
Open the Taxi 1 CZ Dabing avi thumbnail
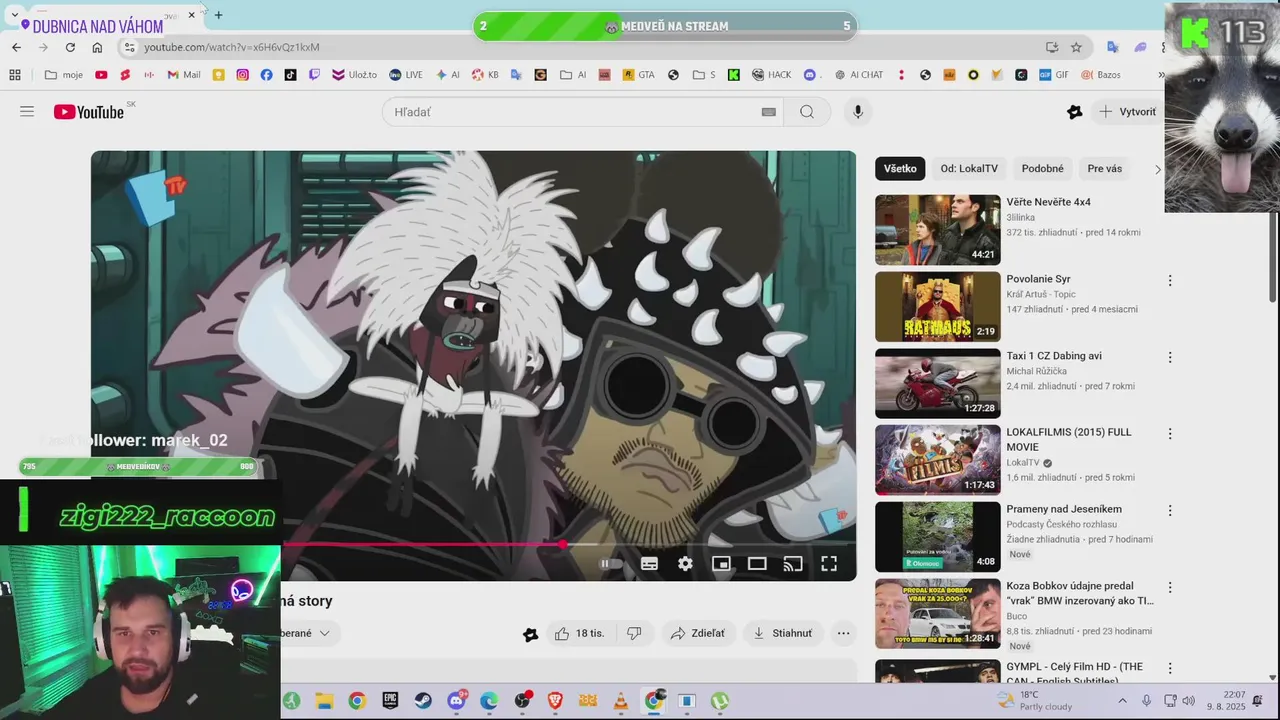[938, 383]
